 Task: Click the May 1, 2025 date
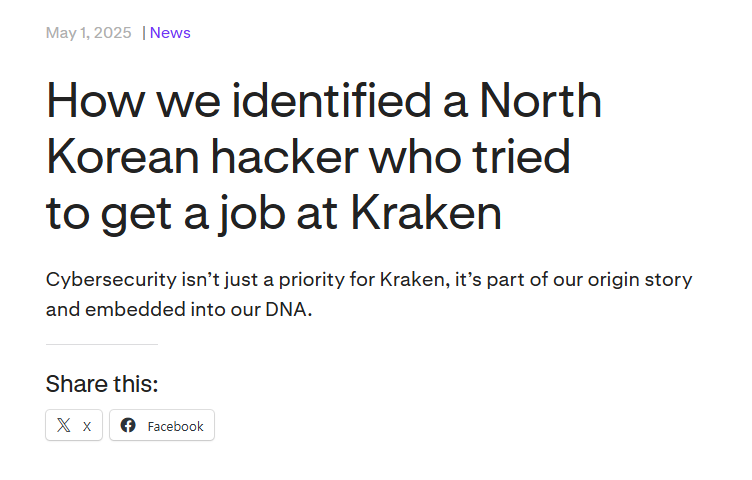[x=88, y=33]
